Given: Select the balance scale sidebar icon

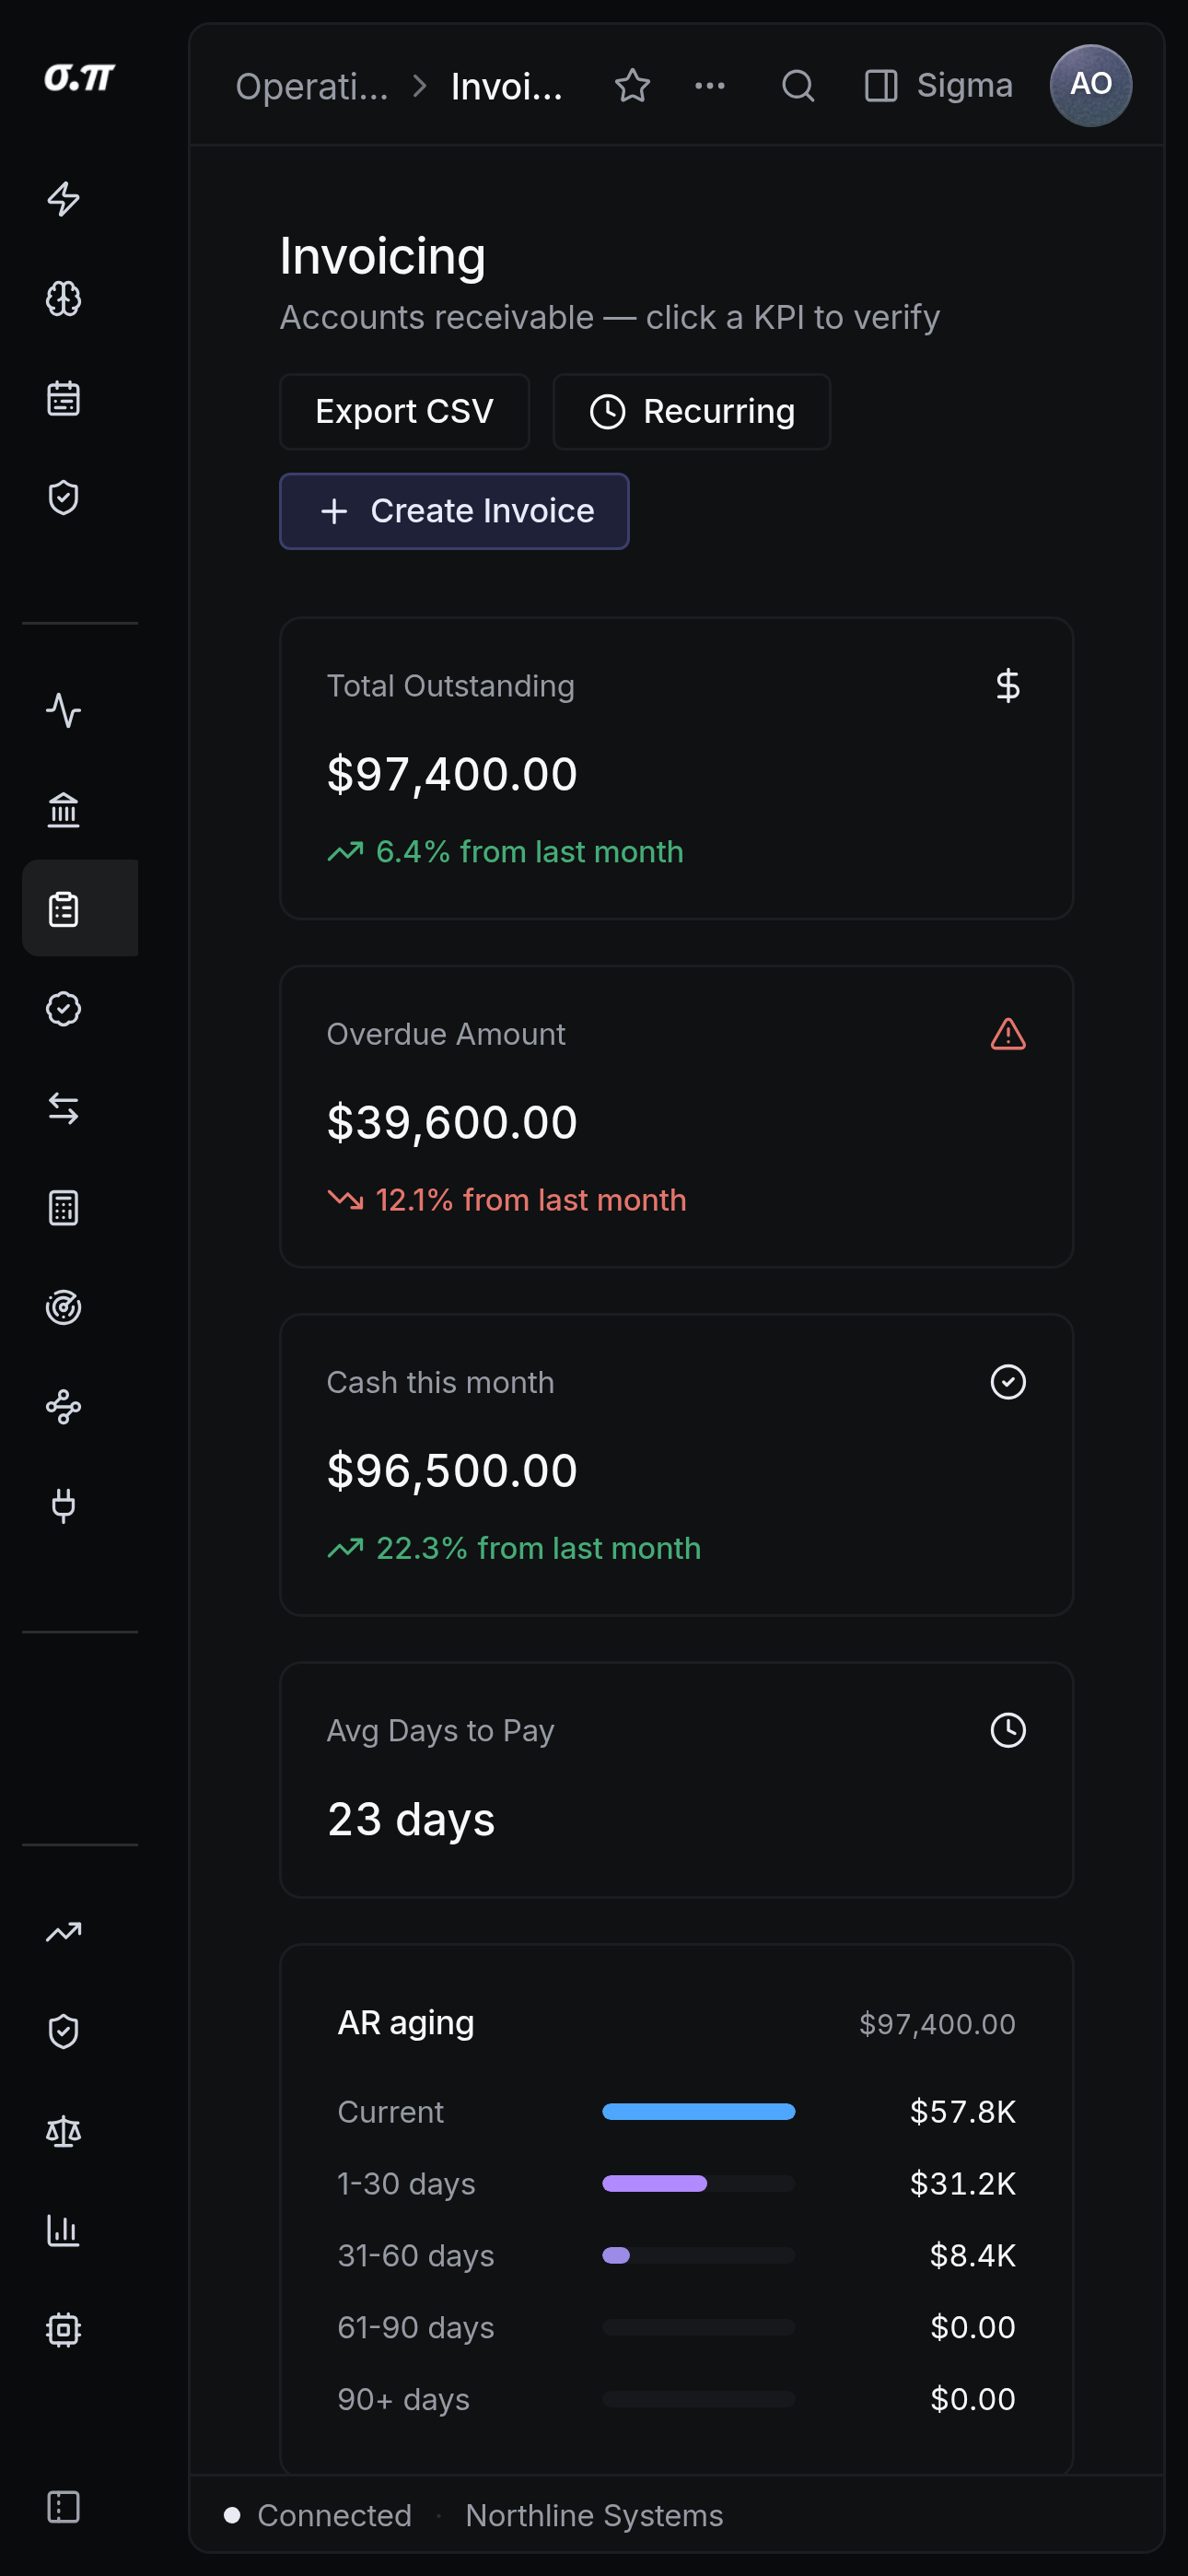Looking at the screenshot, I should pyautogui.click(x=64, y=2131).
